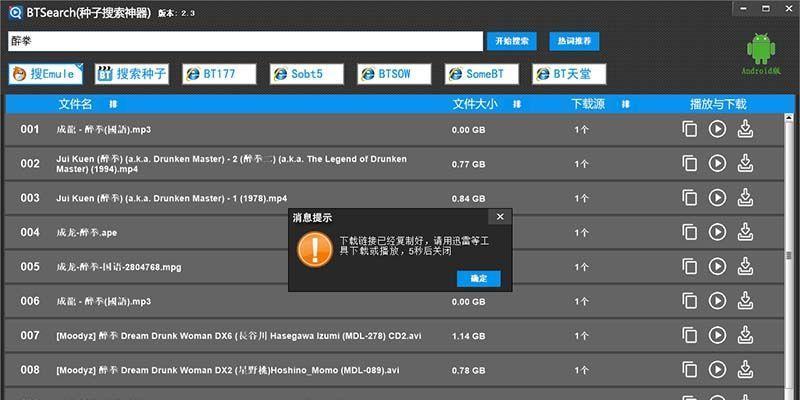
Task: Play the row 004 ape file
Action: (717, 232)
